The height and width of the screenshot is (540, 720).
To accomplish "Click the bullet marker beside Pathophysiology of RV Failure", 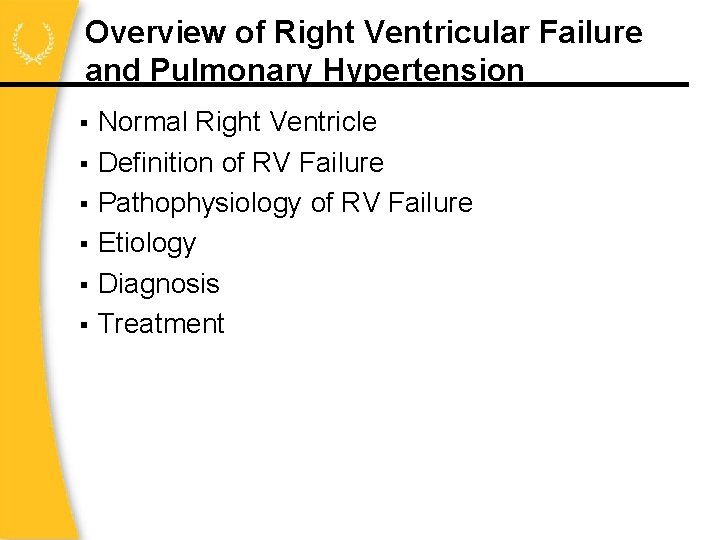I will 86,204.
